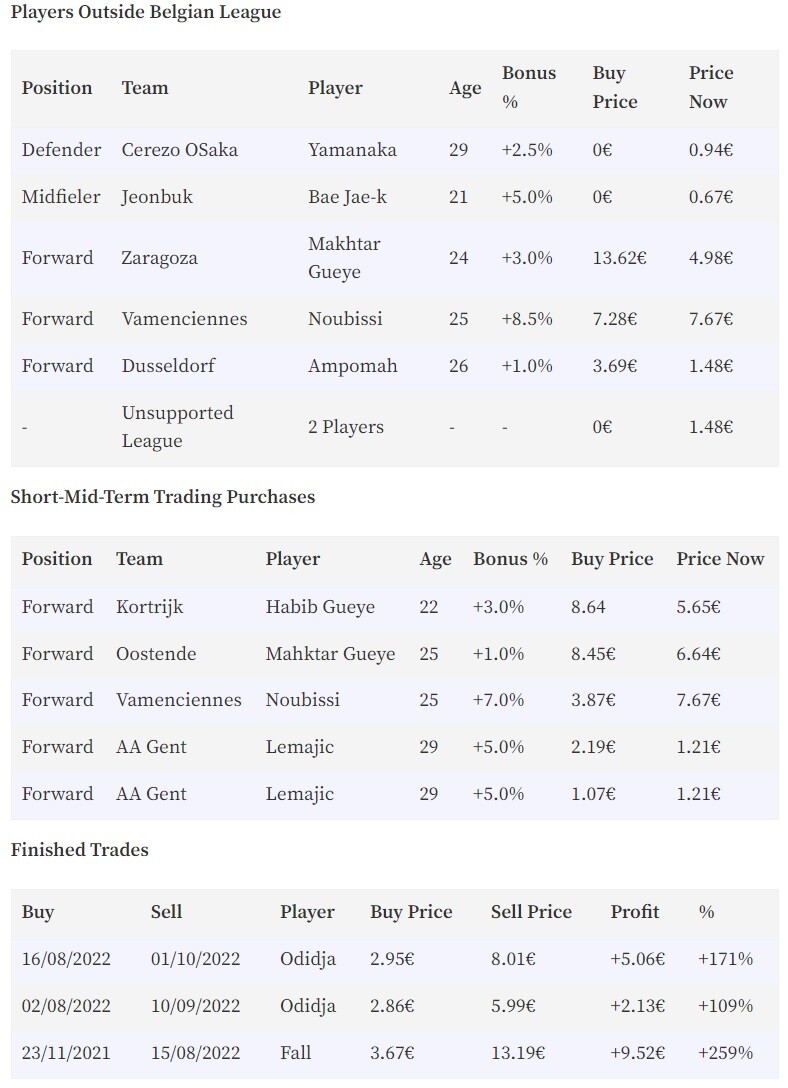Click the Finished Trades heading
The height and width of the screenshot is (1088, 788).
pyautogui.click(x=80, y=850)
